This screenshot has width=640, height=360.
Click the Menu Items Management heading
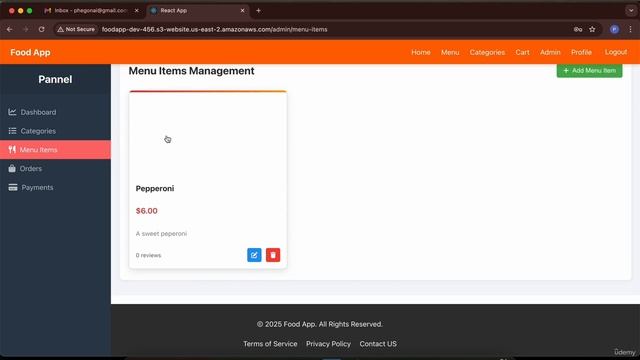coord(191,71)
